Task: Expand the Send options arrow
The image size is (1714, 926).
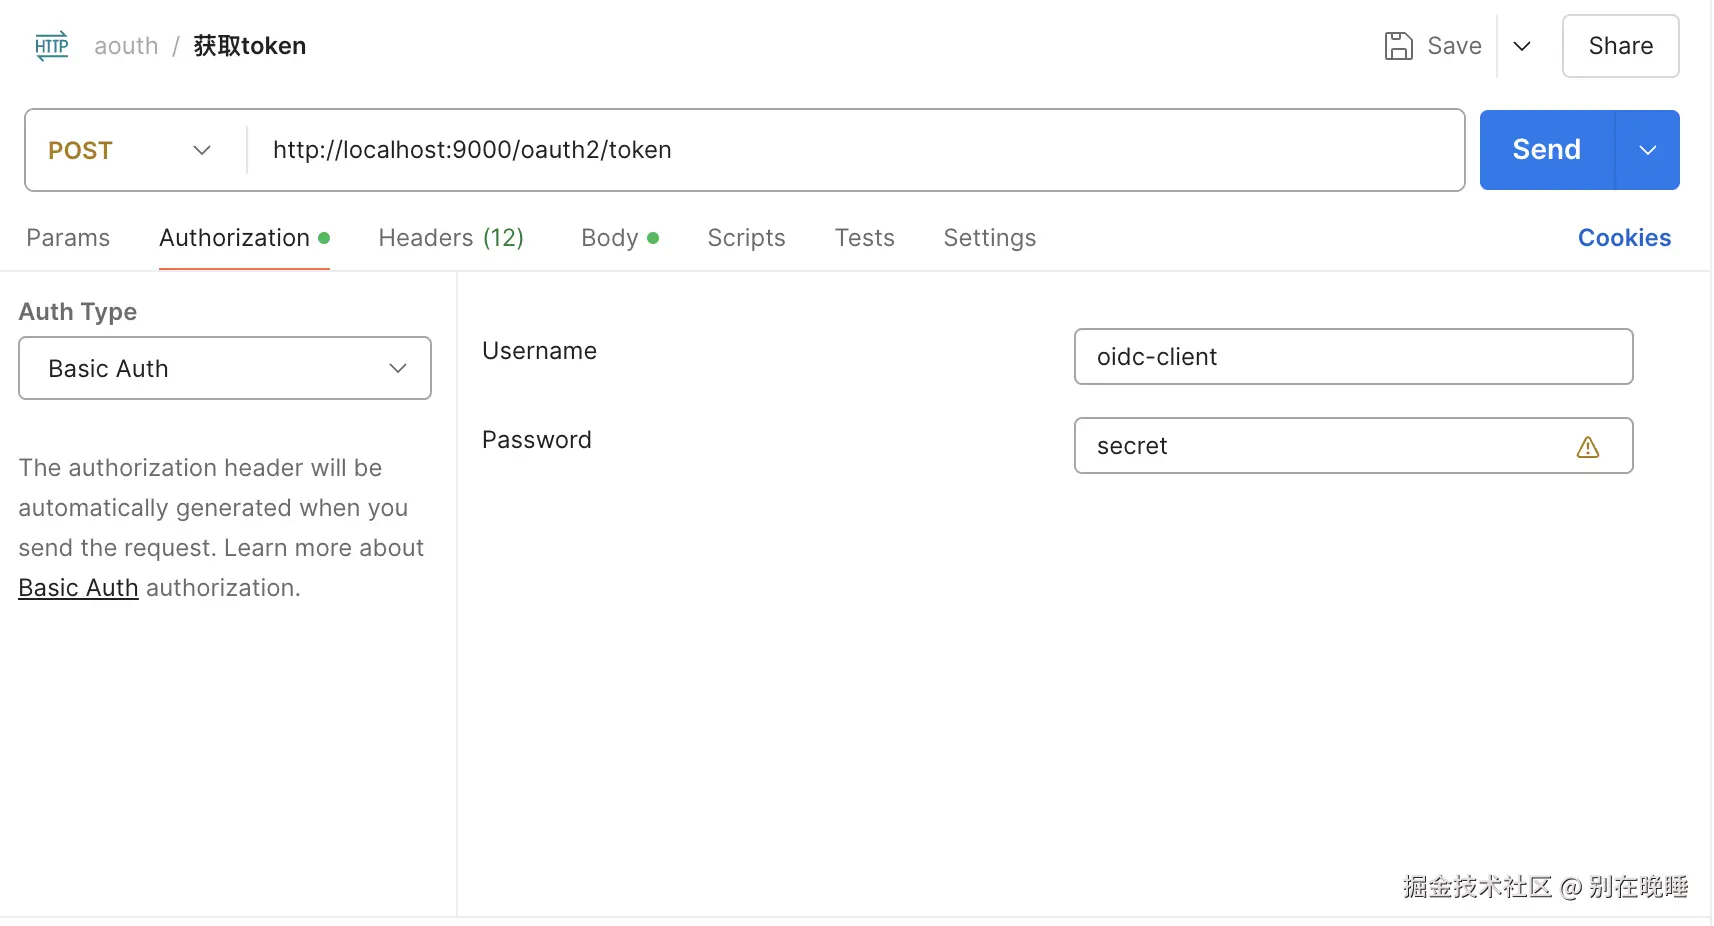Action: coord(1647,150)
